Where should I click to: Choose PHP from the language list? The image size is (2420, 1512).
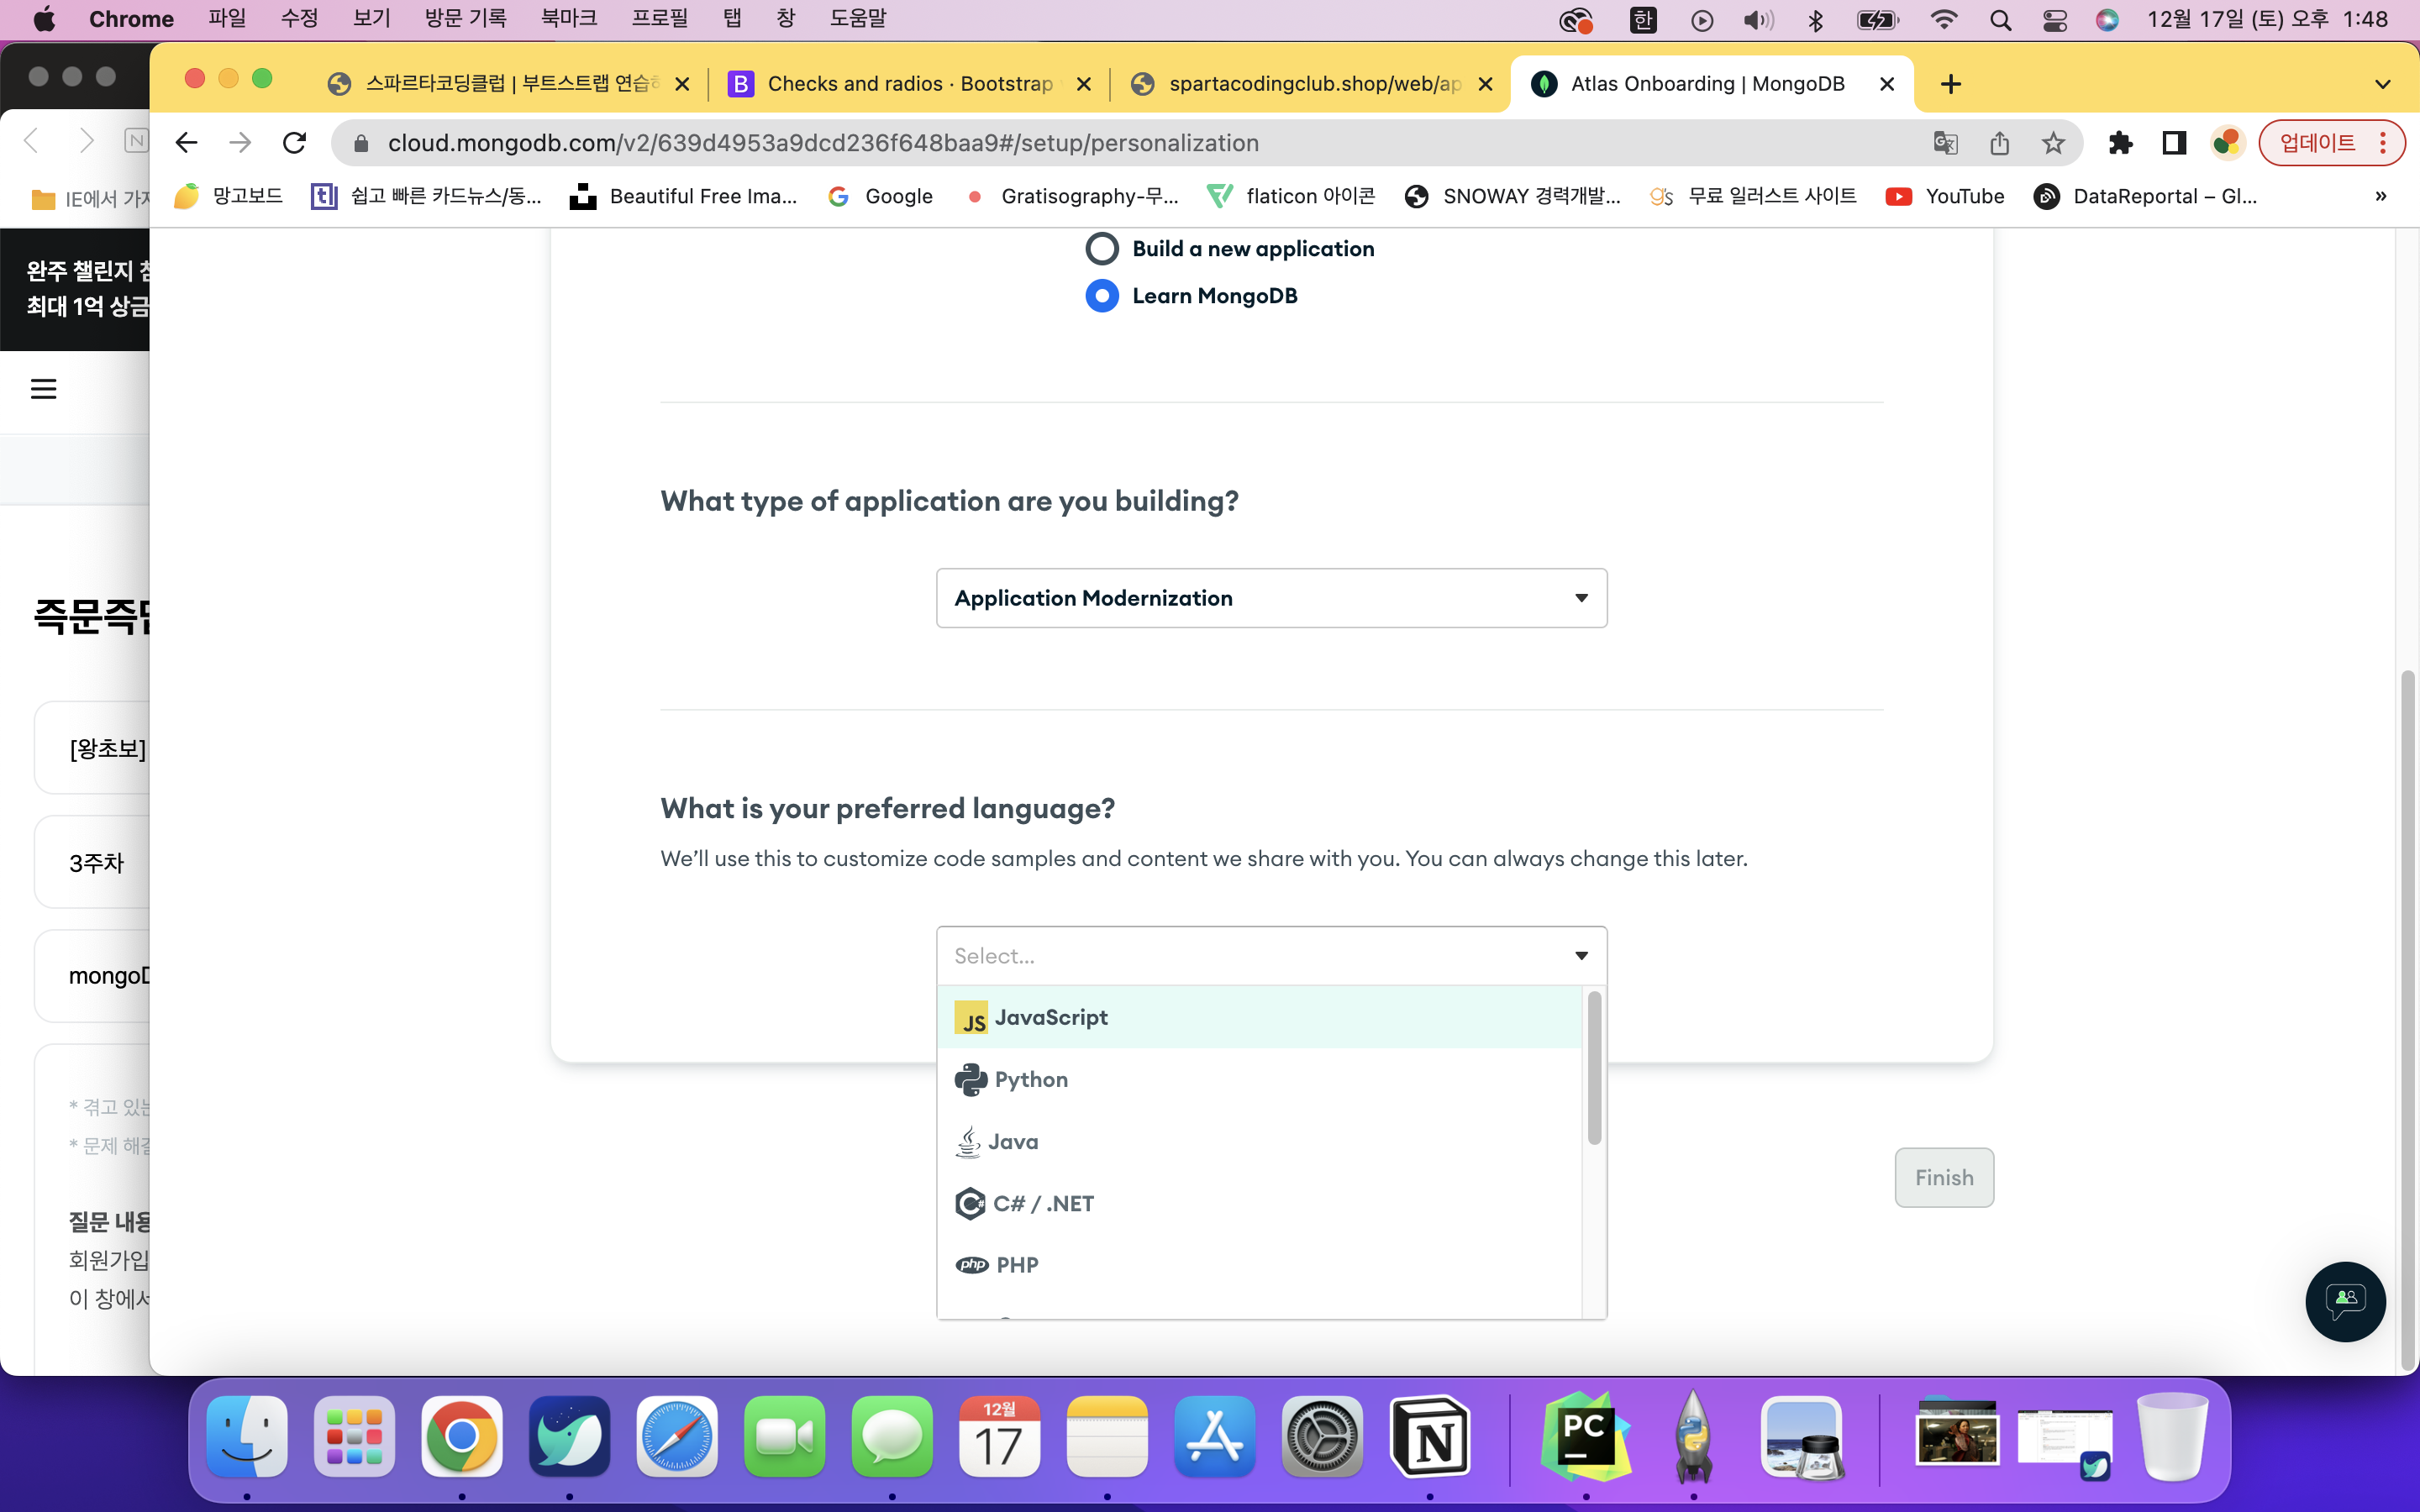tap(1259, 1265)
